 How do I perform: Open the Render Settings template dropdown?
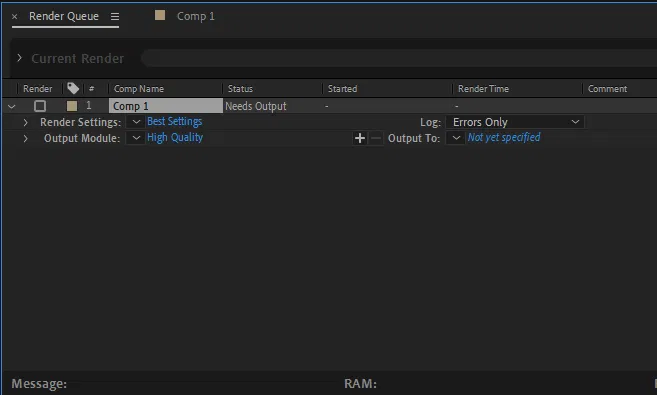[x=136, y=122]
